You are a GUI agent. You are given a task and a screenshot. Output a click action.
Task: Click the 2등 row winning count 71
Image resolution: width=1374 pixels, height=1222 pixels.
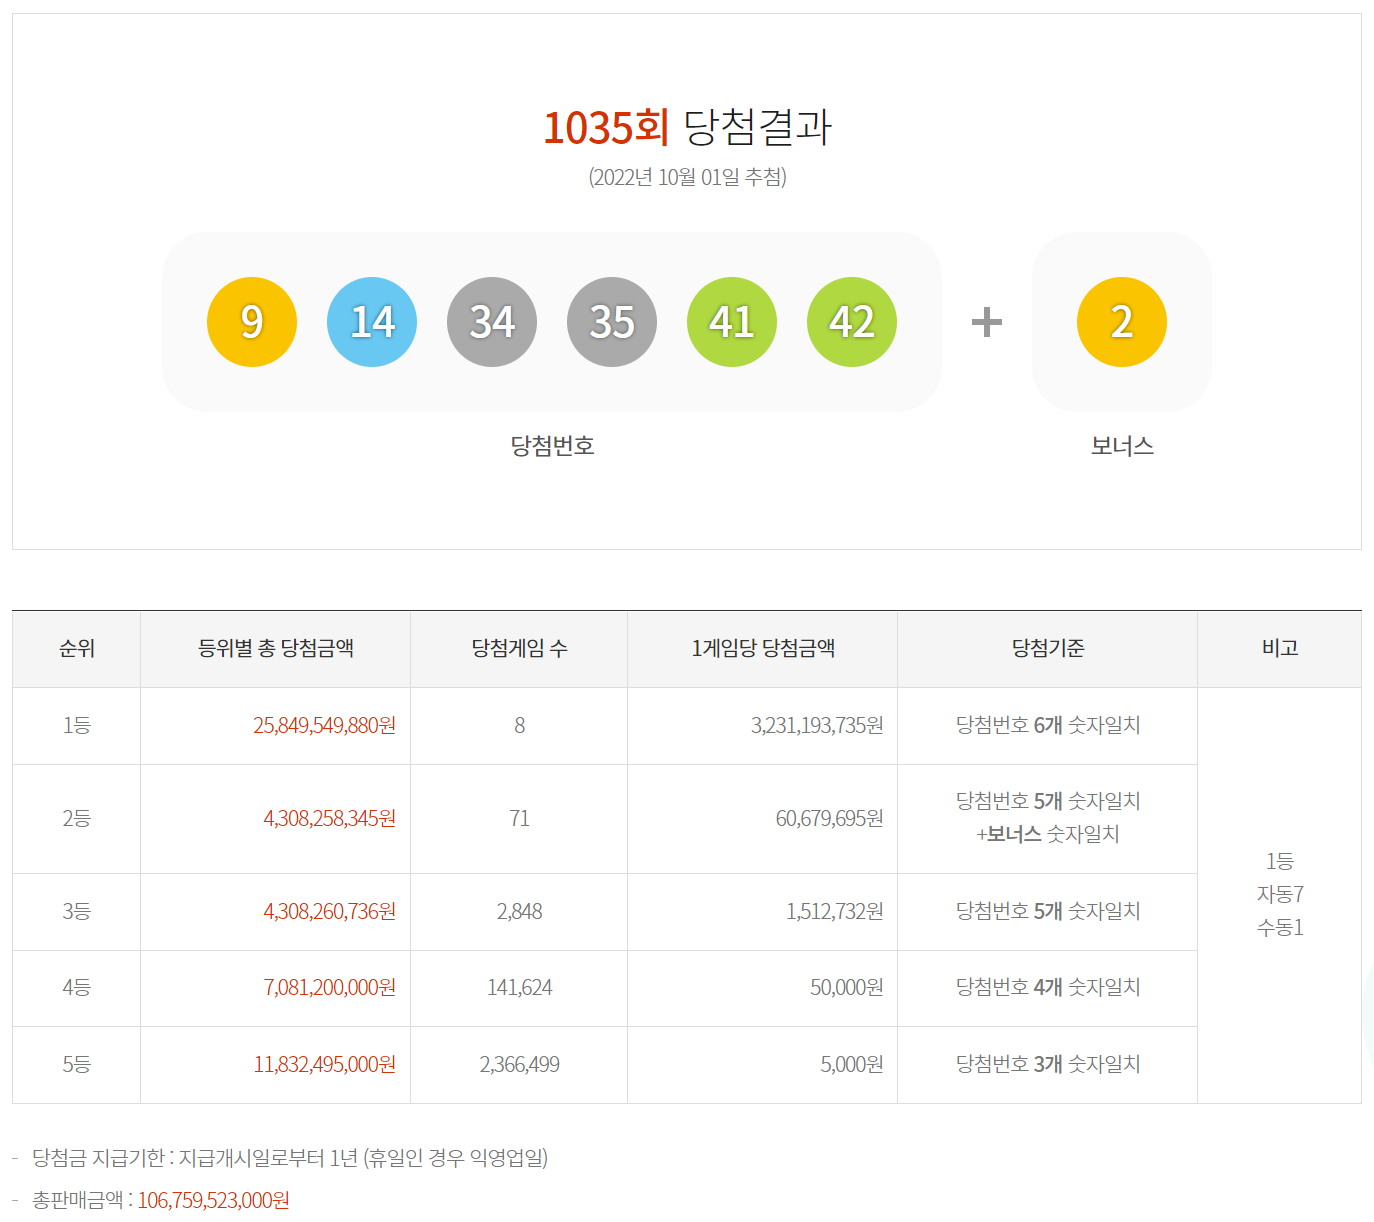click(x=518, y=818)
